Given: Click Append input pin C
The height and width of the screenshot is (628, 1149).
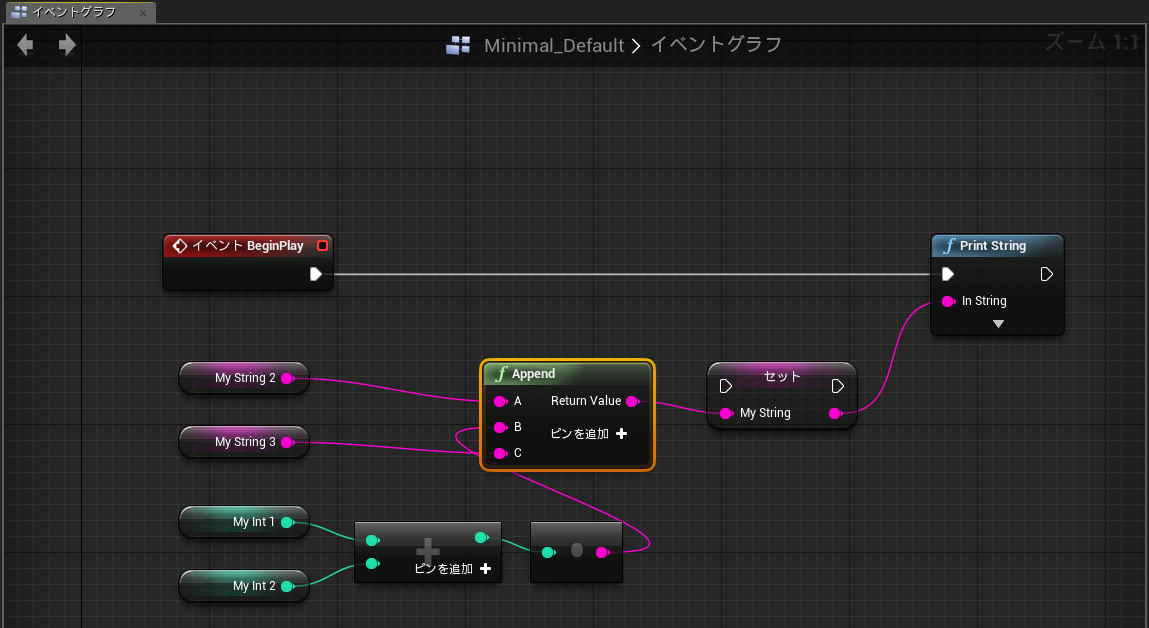Looking at the screenshot, I should pyautogui.click(x=500, y=454).
